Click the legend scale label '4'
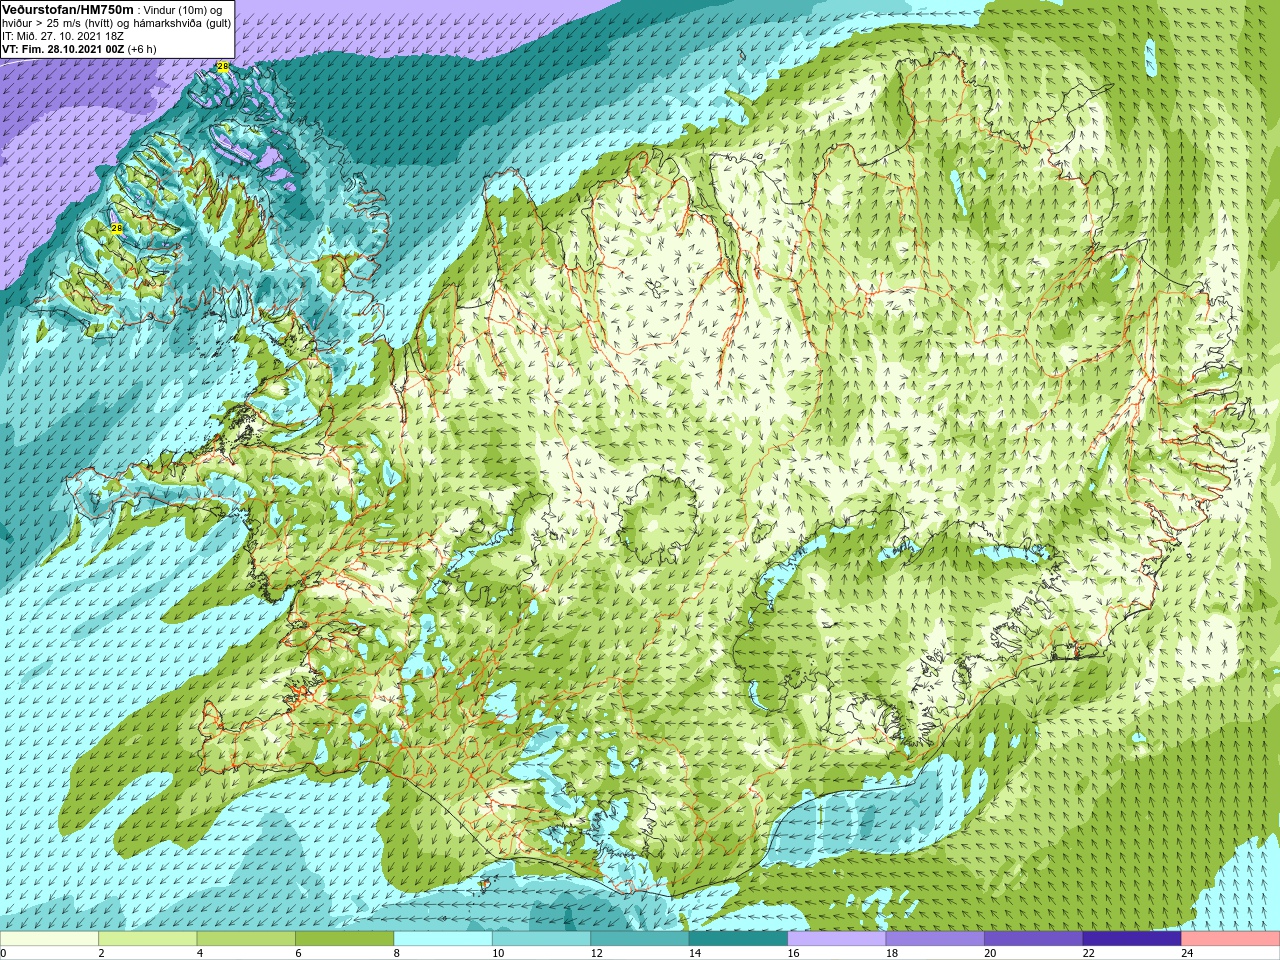Viewport: 1280px width, 960px height. pyautogui.click(x=199, y=954)
